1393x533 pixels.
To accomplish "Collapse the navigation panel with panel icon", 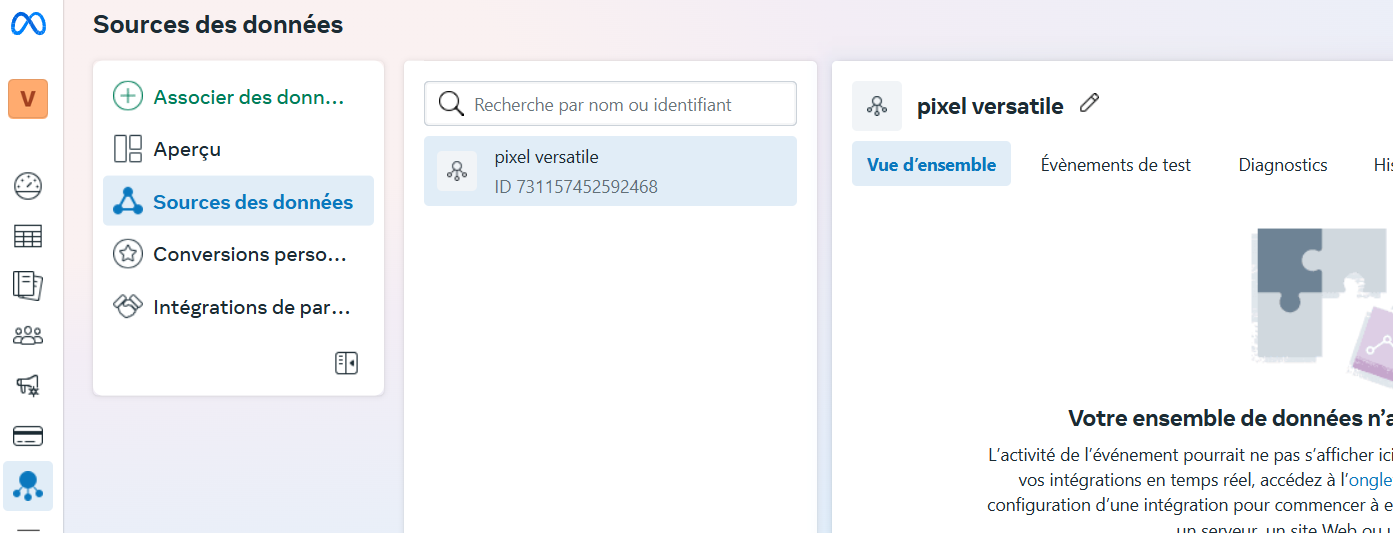I will click(x=346, y=363).
